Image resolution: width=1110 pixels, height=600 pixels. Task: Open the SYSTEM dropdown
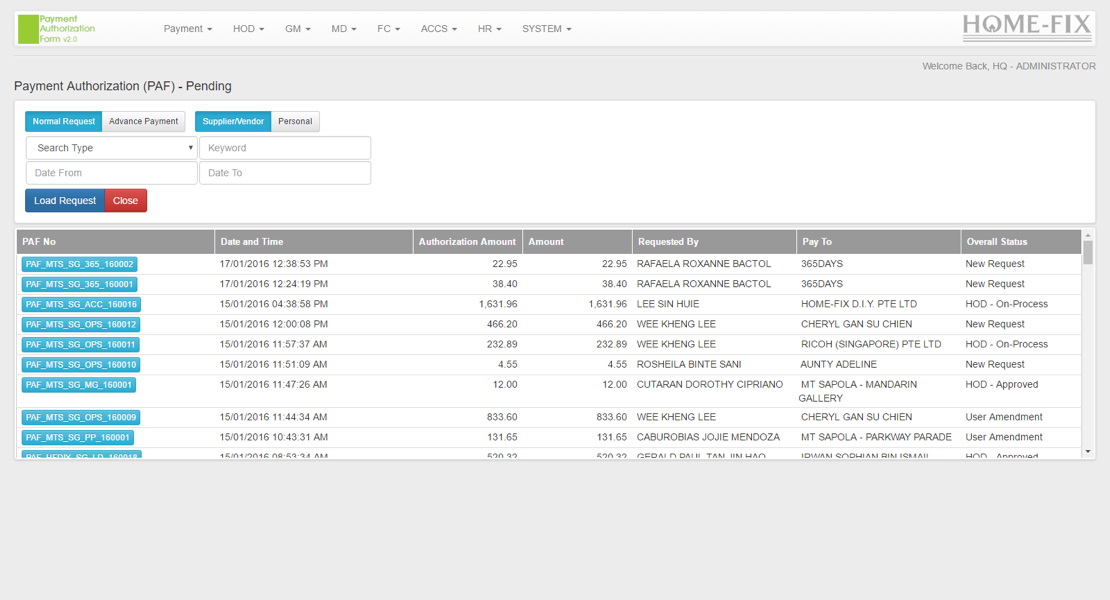pos(545,29)
